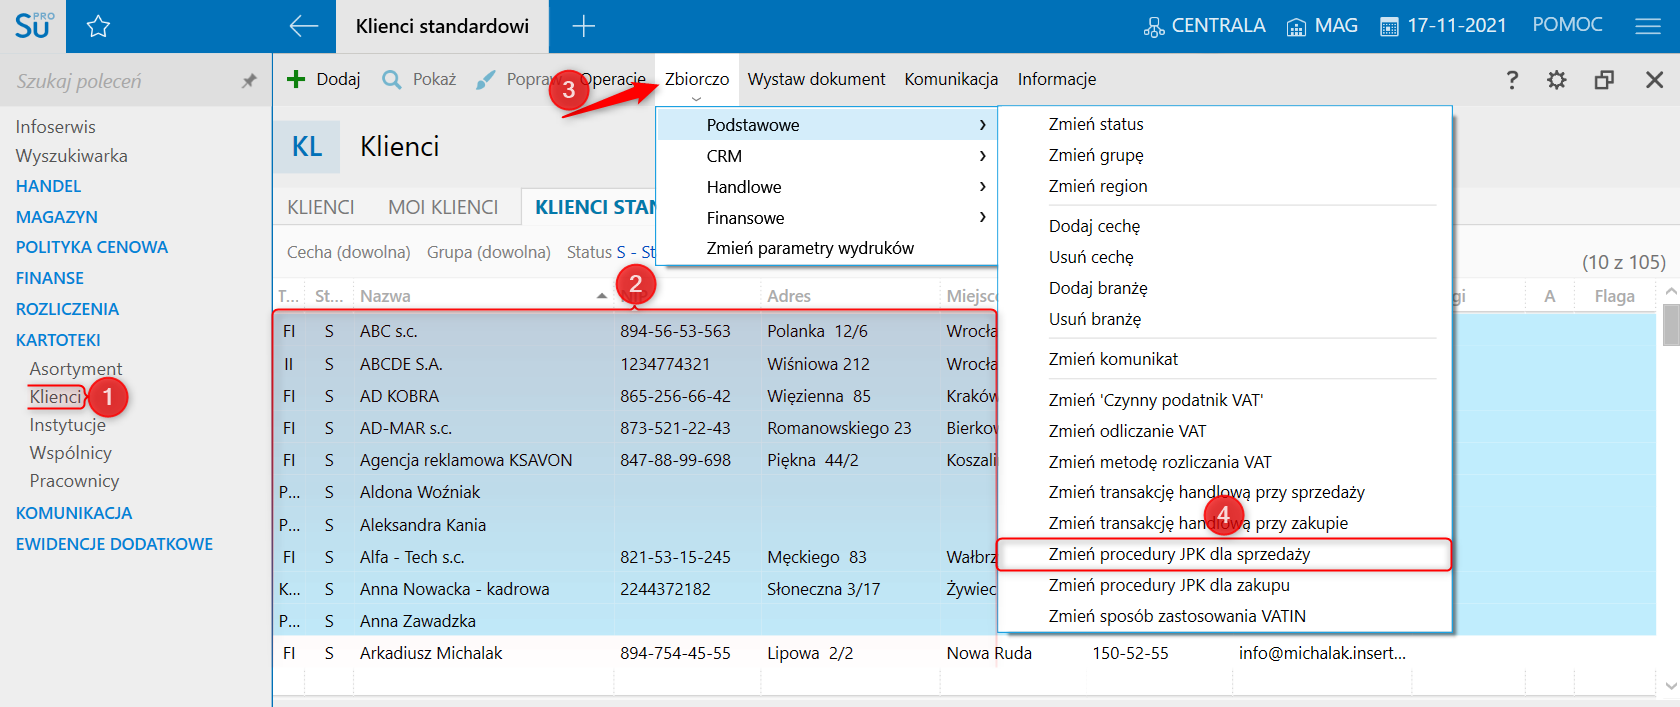Open Pracownicy under Kartoteki

[74, 481]
